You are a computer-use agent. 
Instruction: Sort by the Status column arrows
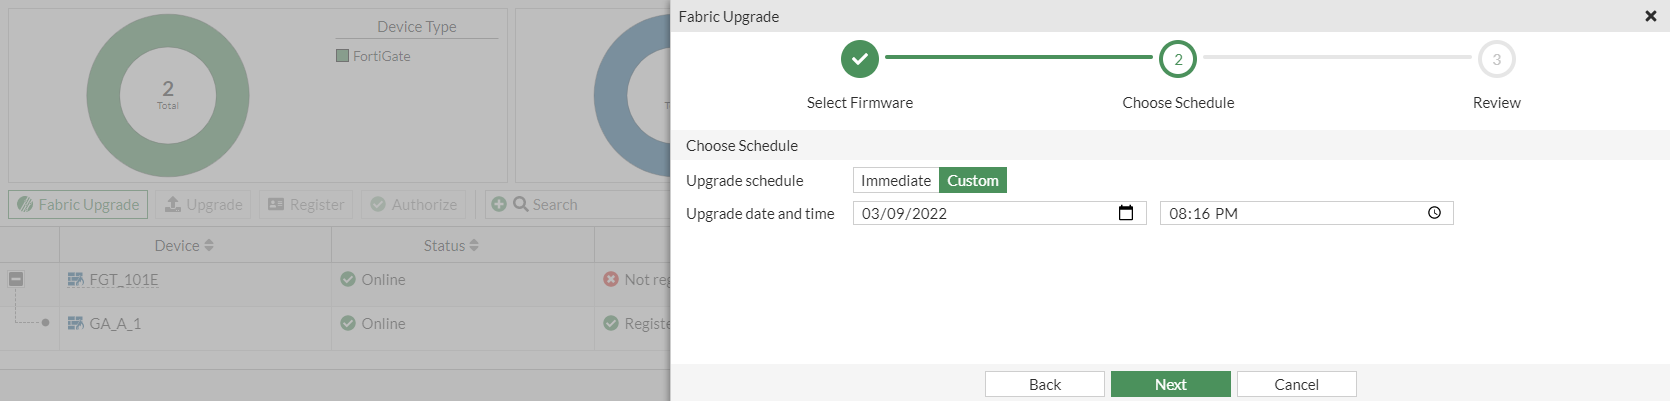click(x=474, y=246)
